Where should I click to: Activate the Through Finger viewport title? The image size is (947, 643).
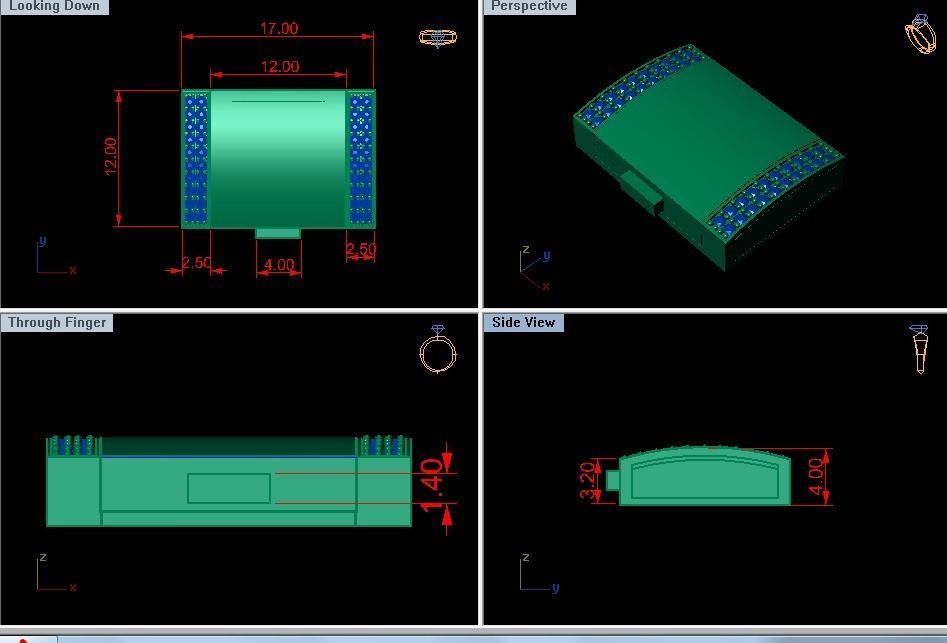(57, 322)
